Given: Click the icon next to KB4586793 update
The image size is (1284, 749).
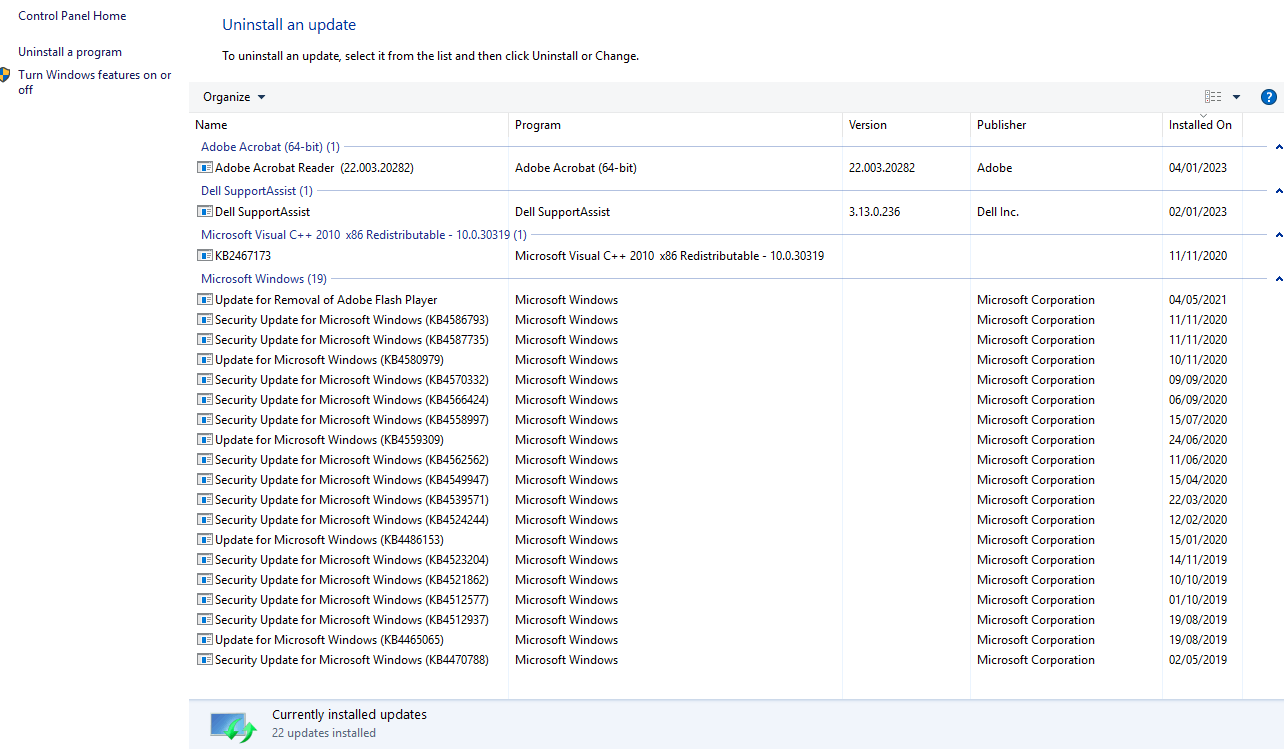Looking at the screenshot, I should point(205,320).
